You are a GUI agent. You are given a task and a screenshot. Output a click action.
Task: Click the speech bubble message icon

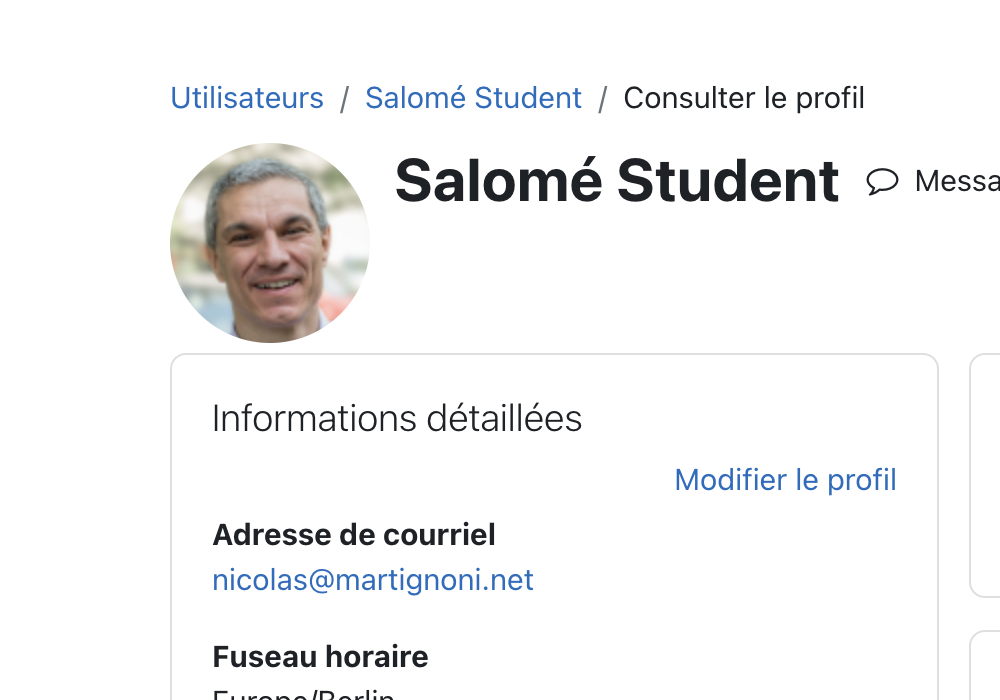tap(882, 181)
